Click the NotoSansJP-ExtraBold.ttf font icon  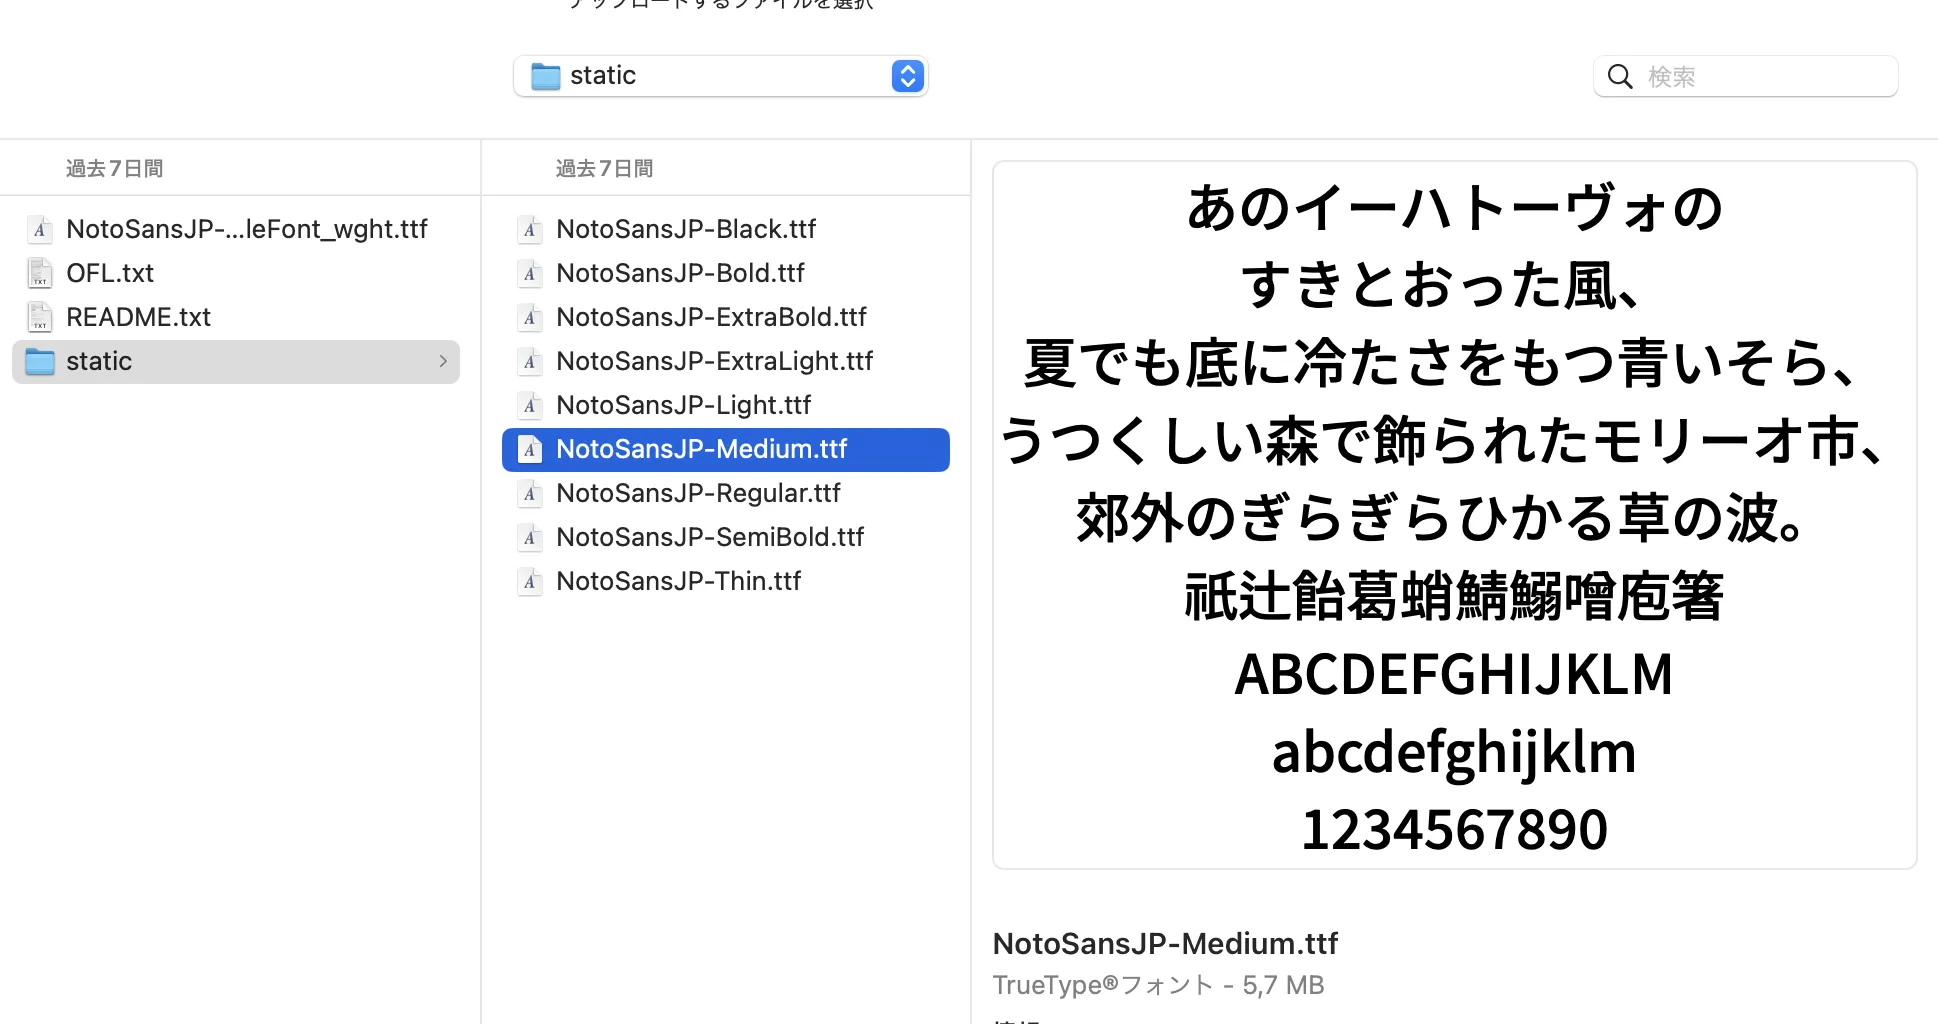(x=530, y=317)
